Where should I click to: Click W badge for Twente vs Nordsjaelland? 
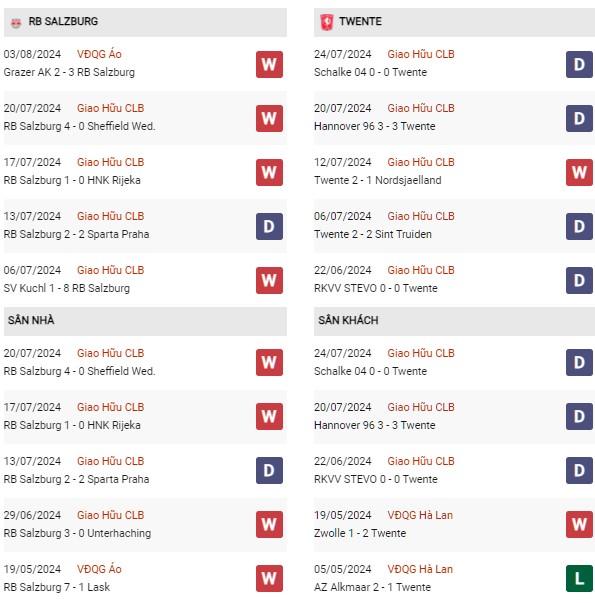coord(579,172)
